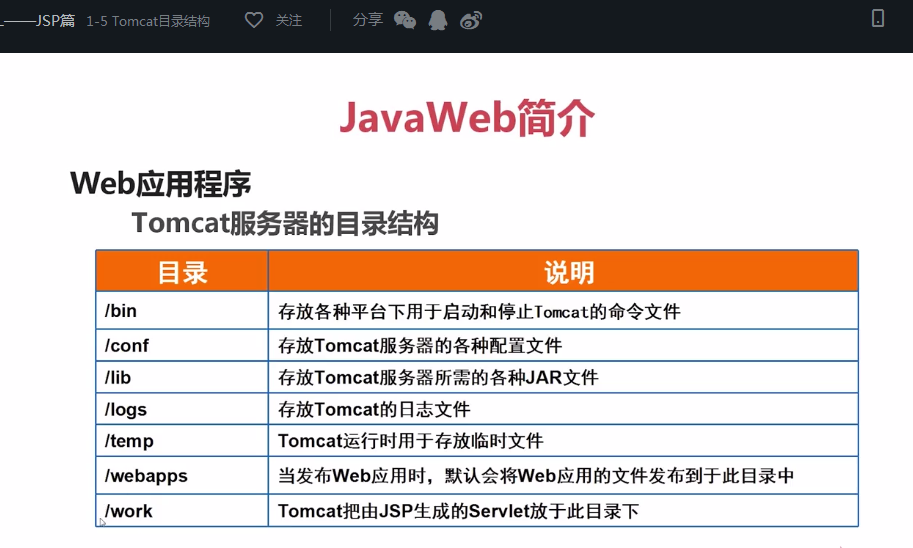
Task: Click the 关注 follow label
Action: (289, 20)
